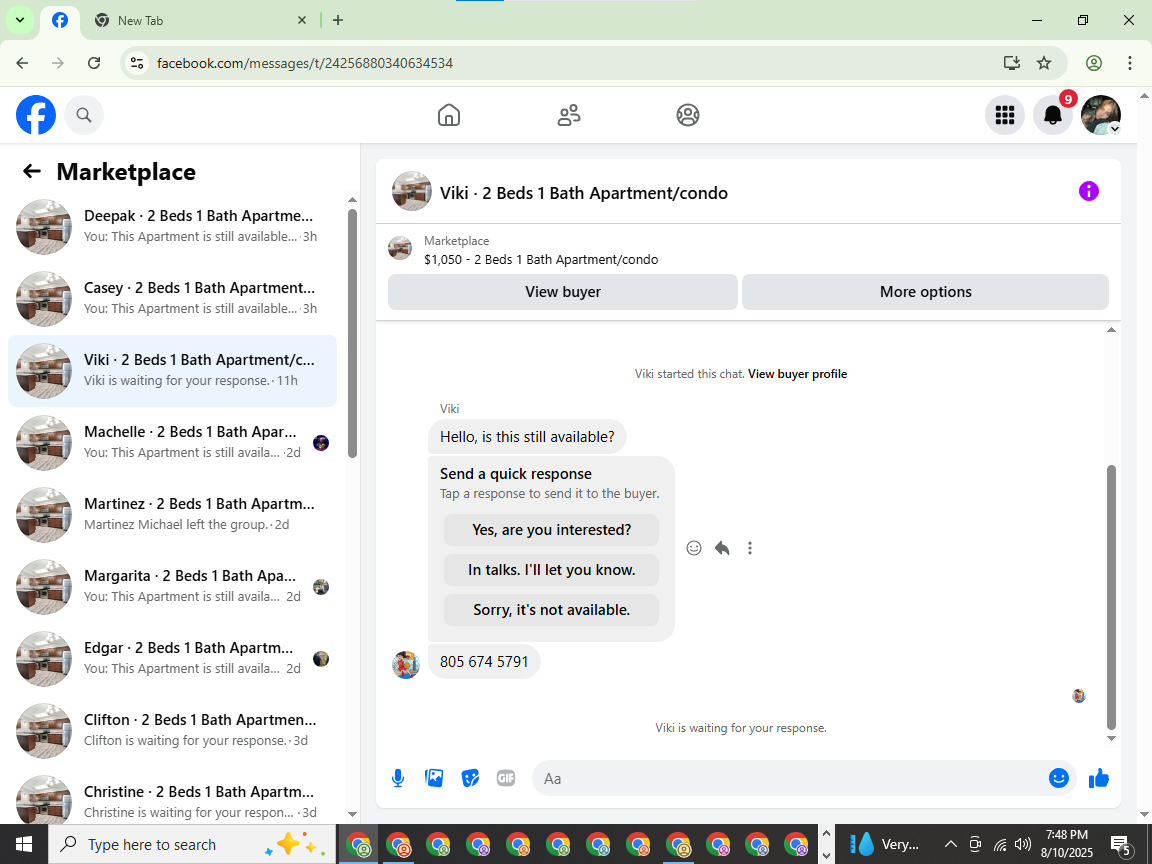The height and width of the screenshot is (864, 1152).
Task: Open the Groups icon in top navigation
Action: point(688,115)
